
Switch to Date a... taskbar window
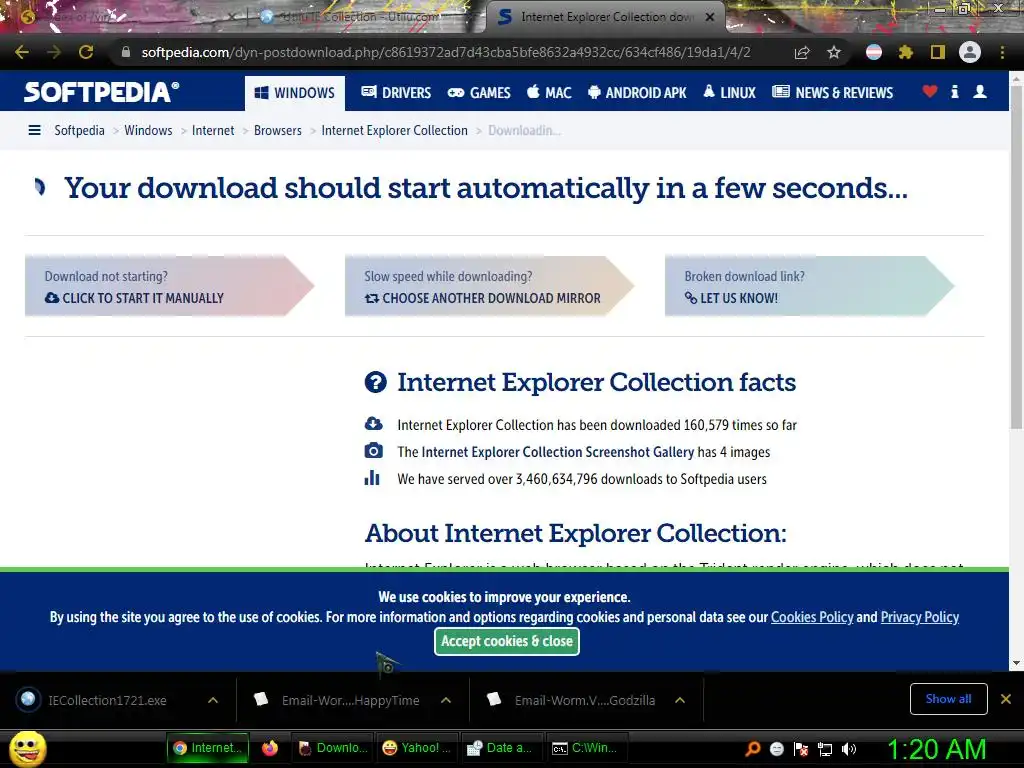pyautogui.click(x=500, y=748)
